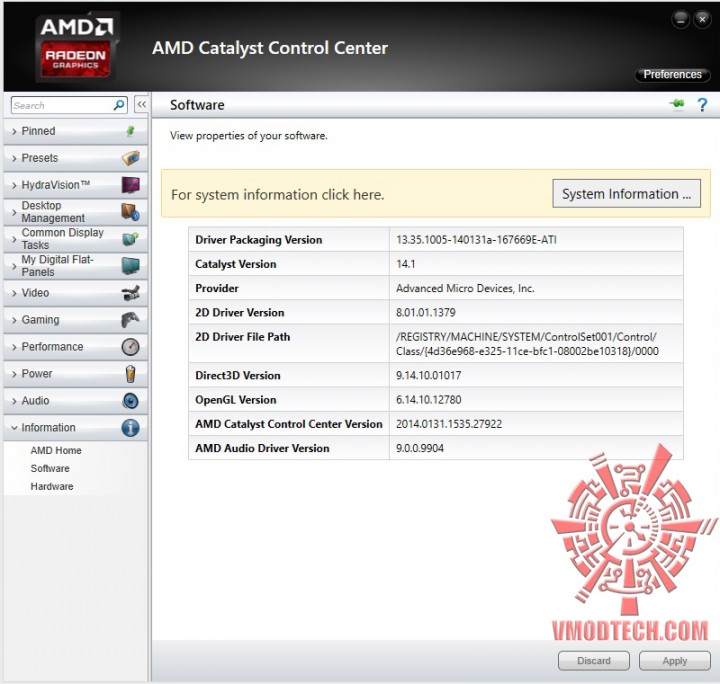Image resolution: width=720 pixels, height=684 pixels.
Task: Click the Gaming controller icon
Action: coord(131,320)
